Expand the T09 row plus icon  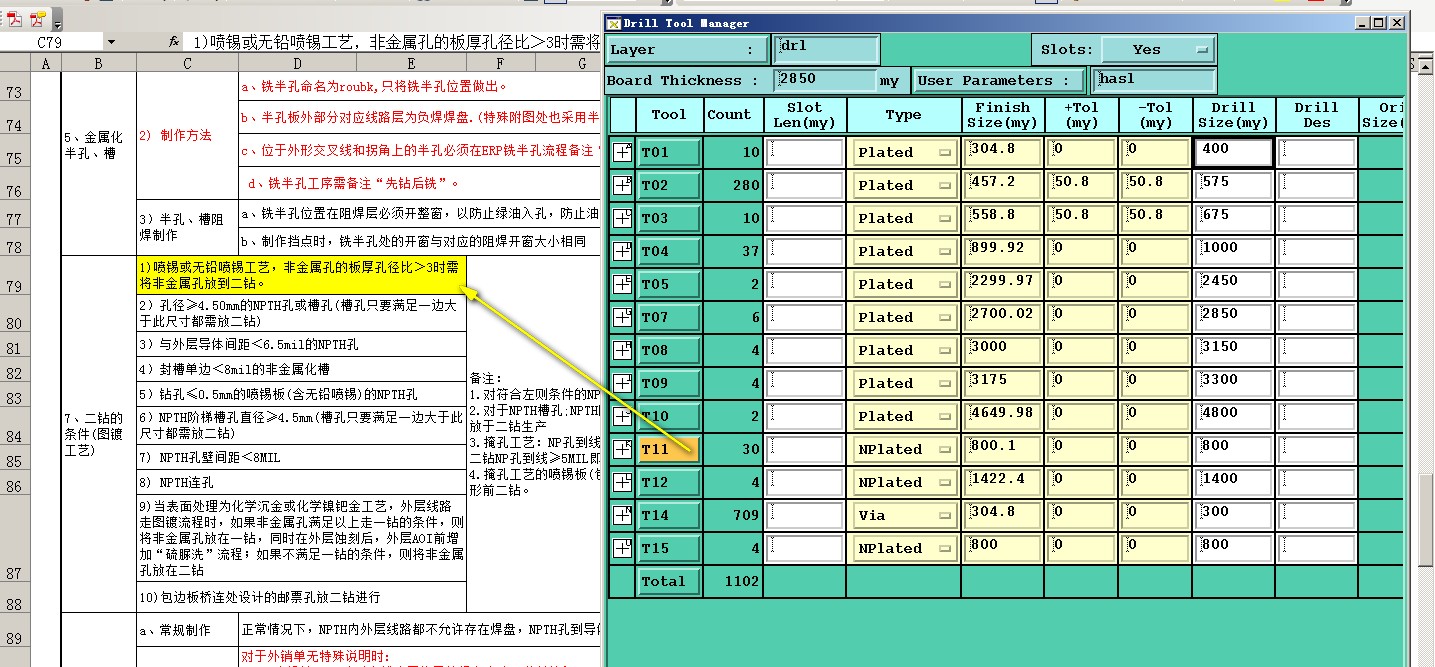click(622, 384)
